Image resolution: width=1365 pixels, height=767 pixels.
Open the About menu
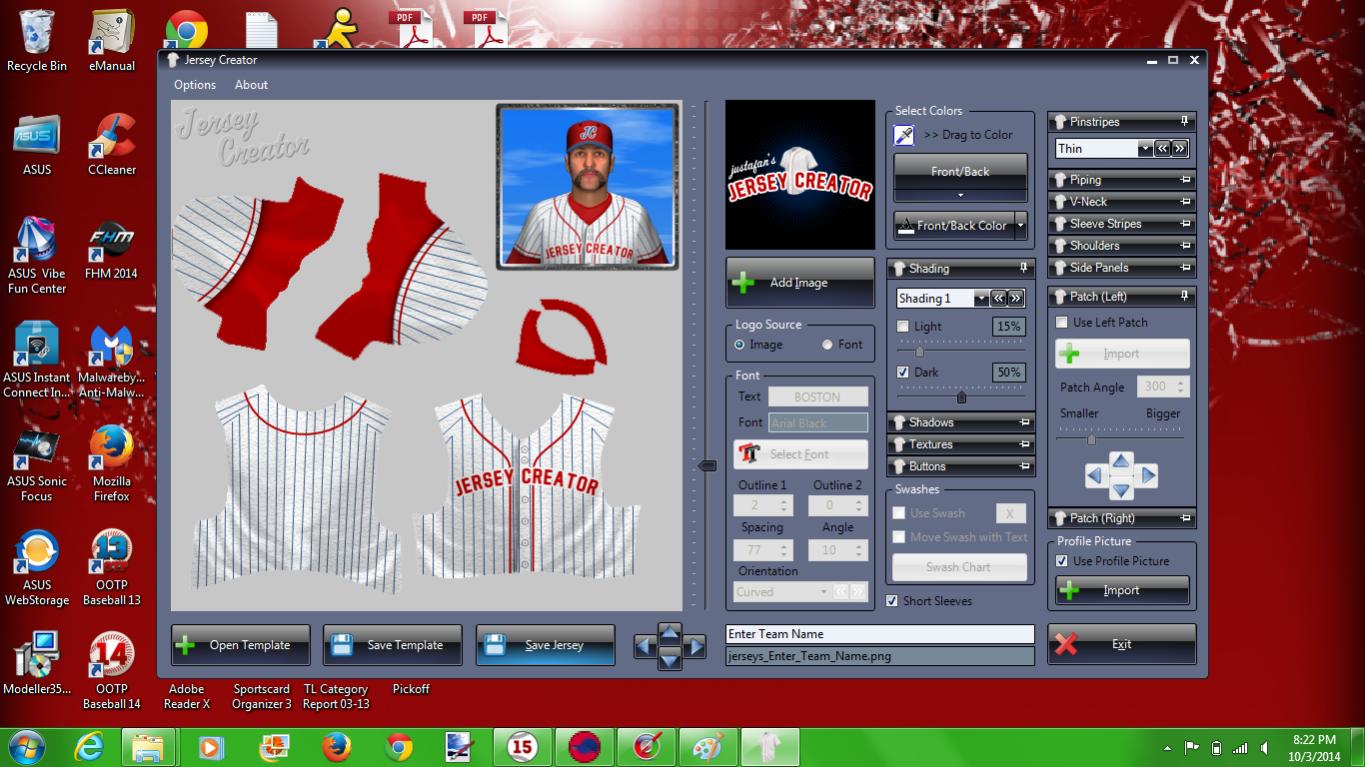[251, 85]
